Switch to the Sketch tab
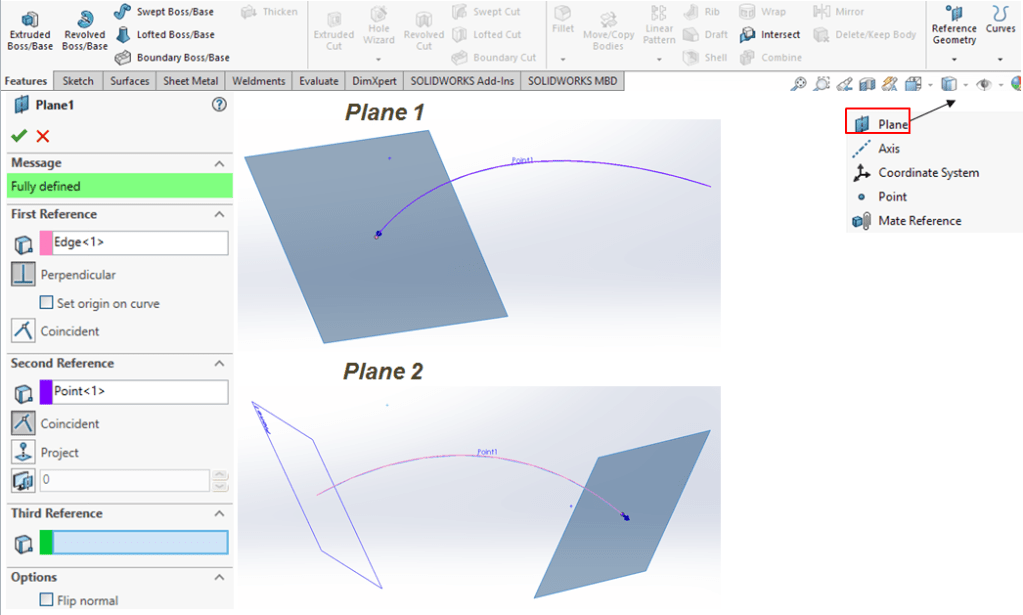The image size is (1023, 615). click(78, 81)
